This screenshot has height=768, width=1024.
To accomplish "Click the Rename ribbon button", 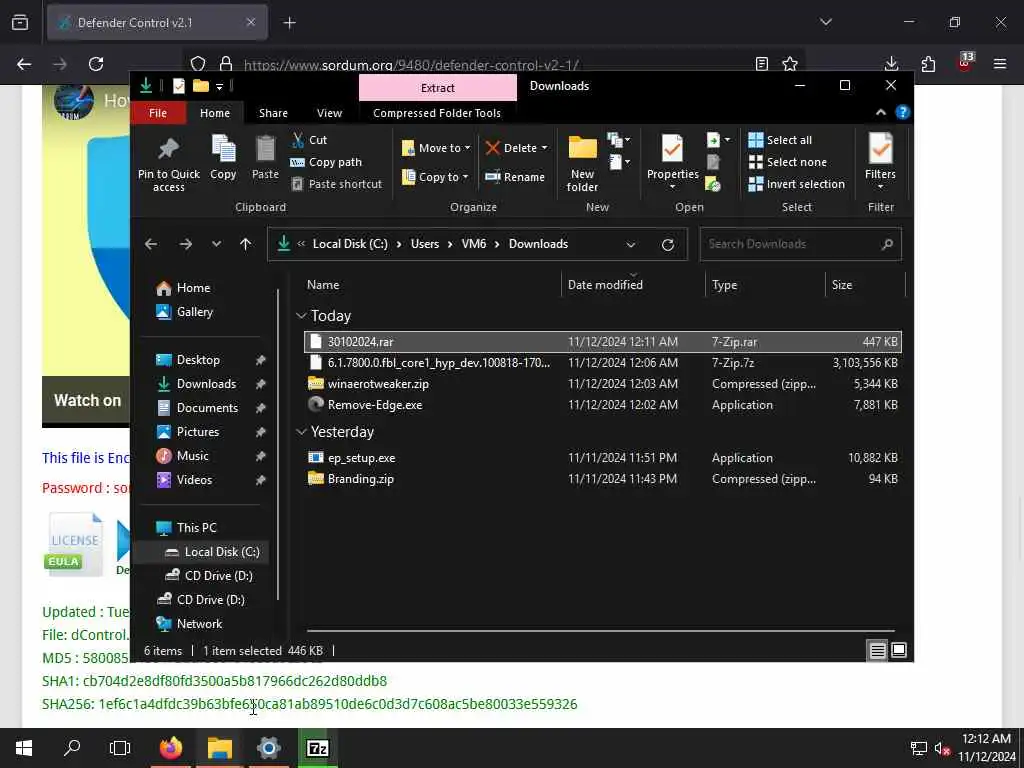I will coord(515,177).
